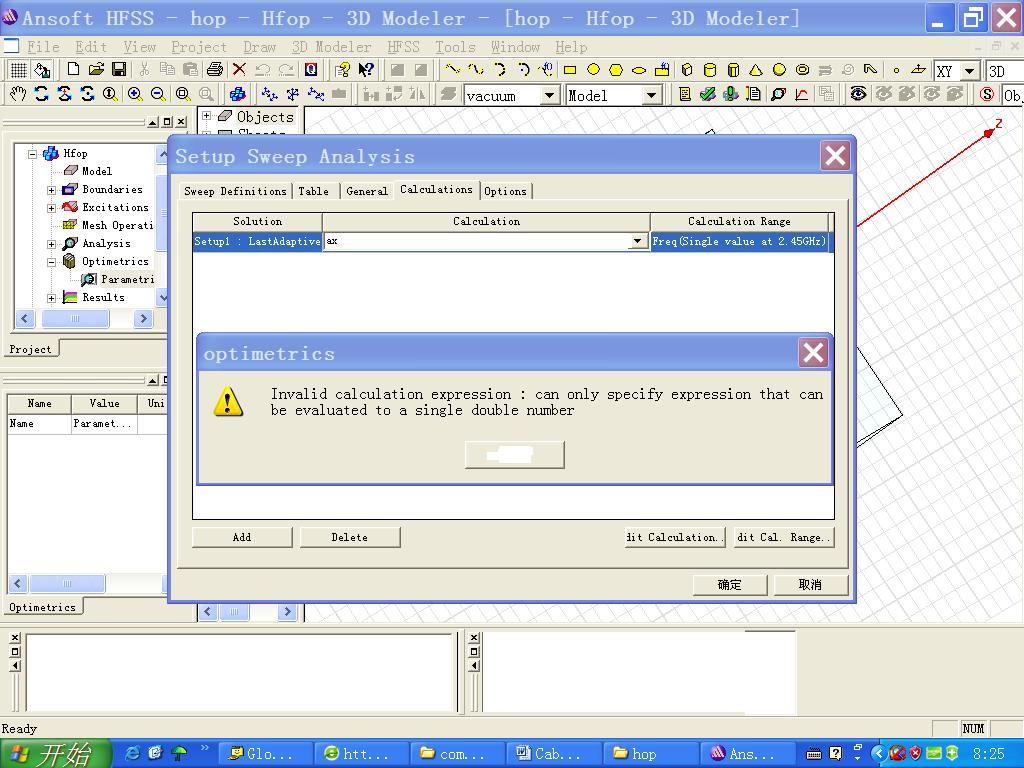Image resolution: width=1024 pixels, height=768 pixels.
Task: Collapse the Hfop root tree node
Action: pos(33,154)
